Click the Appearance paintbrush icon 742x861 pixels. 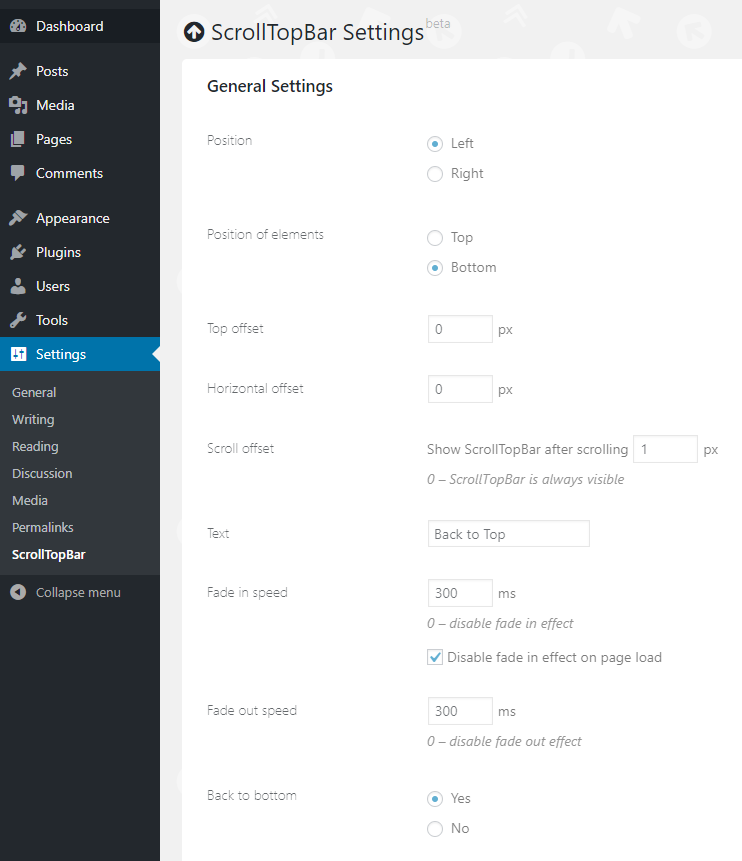coord(18,218)
